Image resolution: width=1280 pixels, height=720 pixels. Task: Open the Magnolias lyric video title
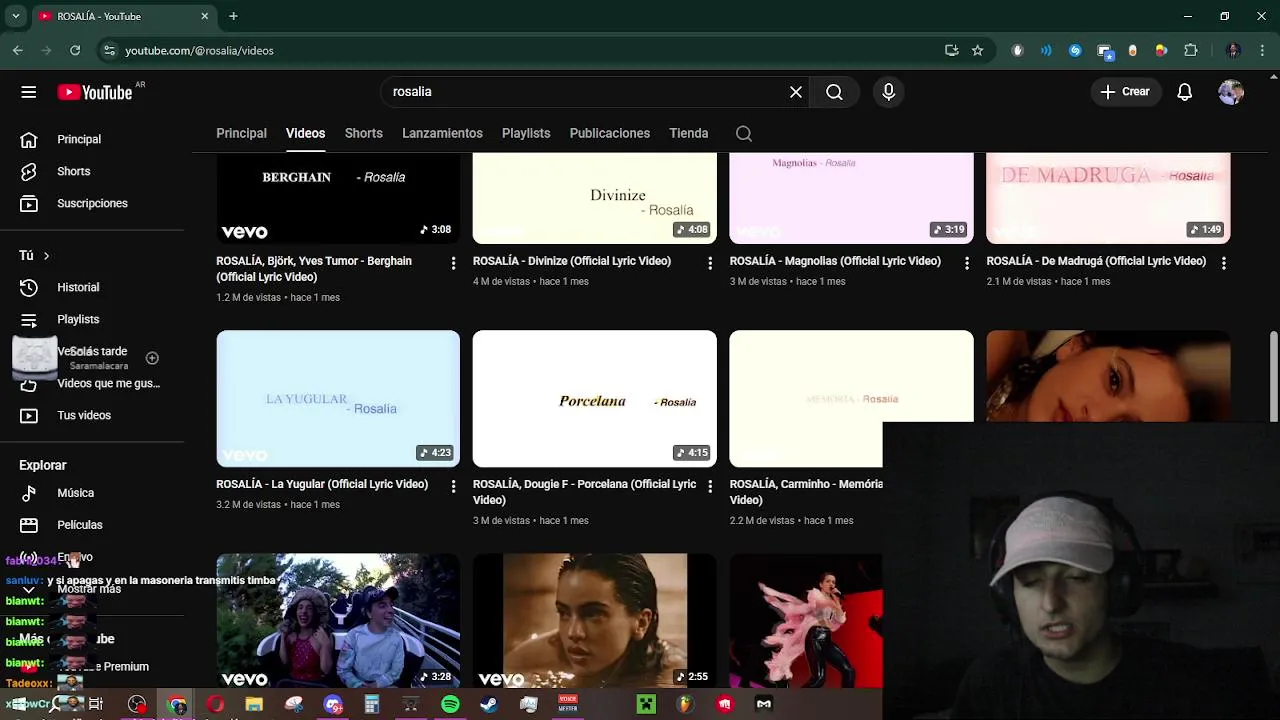click(835, 261)
